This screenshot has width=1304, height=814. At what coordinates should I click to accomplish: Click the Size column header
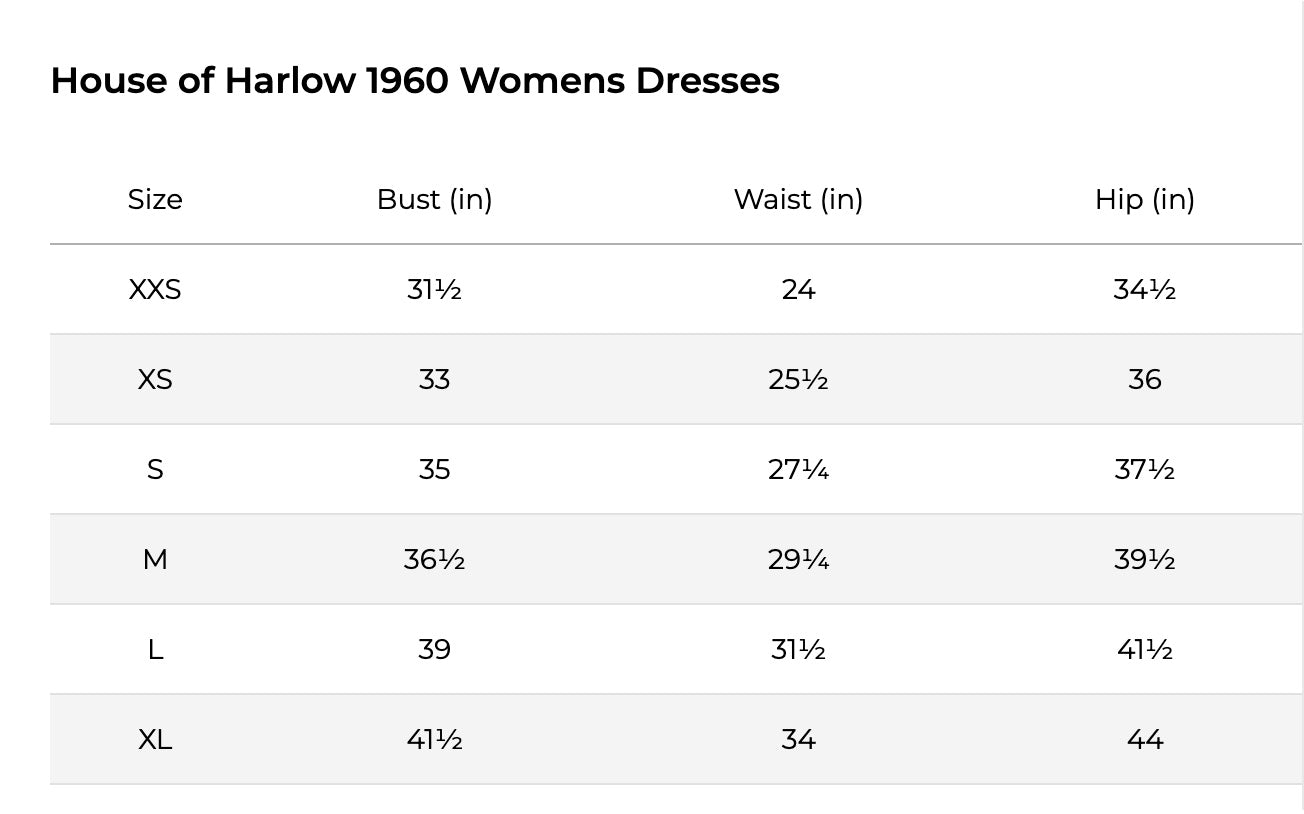(x=155, y=200)
